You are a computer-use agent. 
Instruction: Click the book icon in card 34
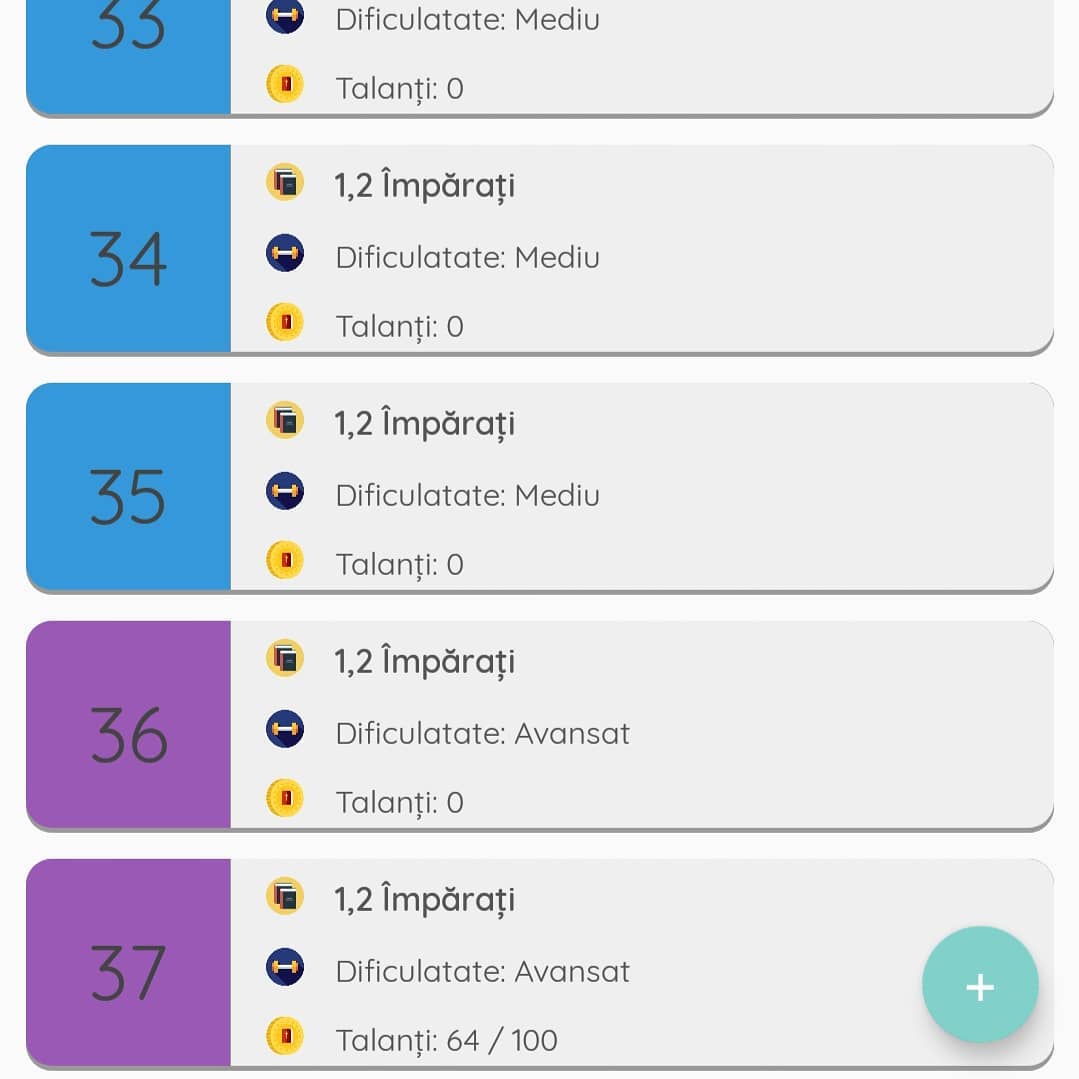(x=285, y=182)
